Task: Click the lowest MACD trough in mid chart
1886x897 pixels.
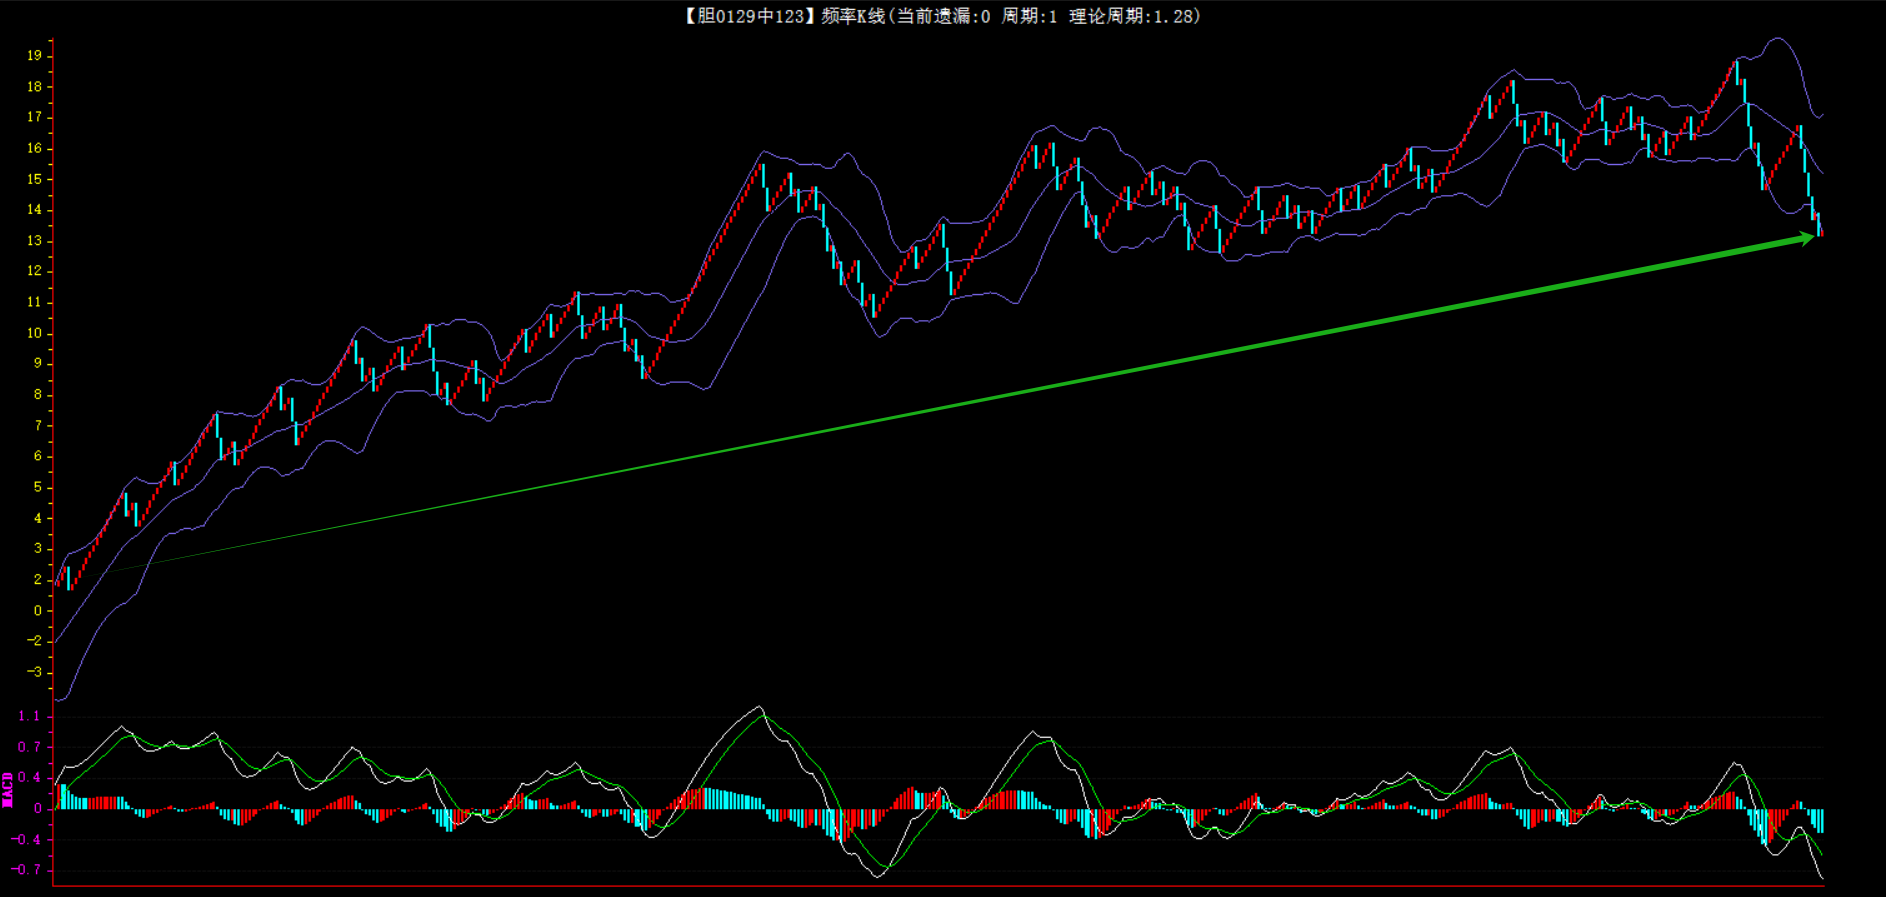Action: (878, 876)
